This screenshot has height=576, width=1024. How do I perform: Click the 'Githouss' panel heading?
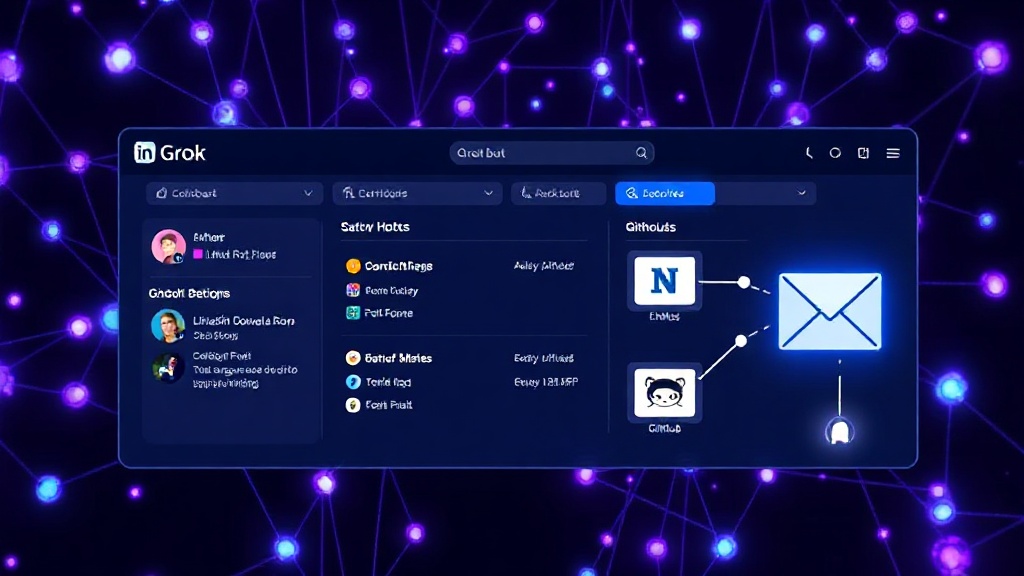650,227
